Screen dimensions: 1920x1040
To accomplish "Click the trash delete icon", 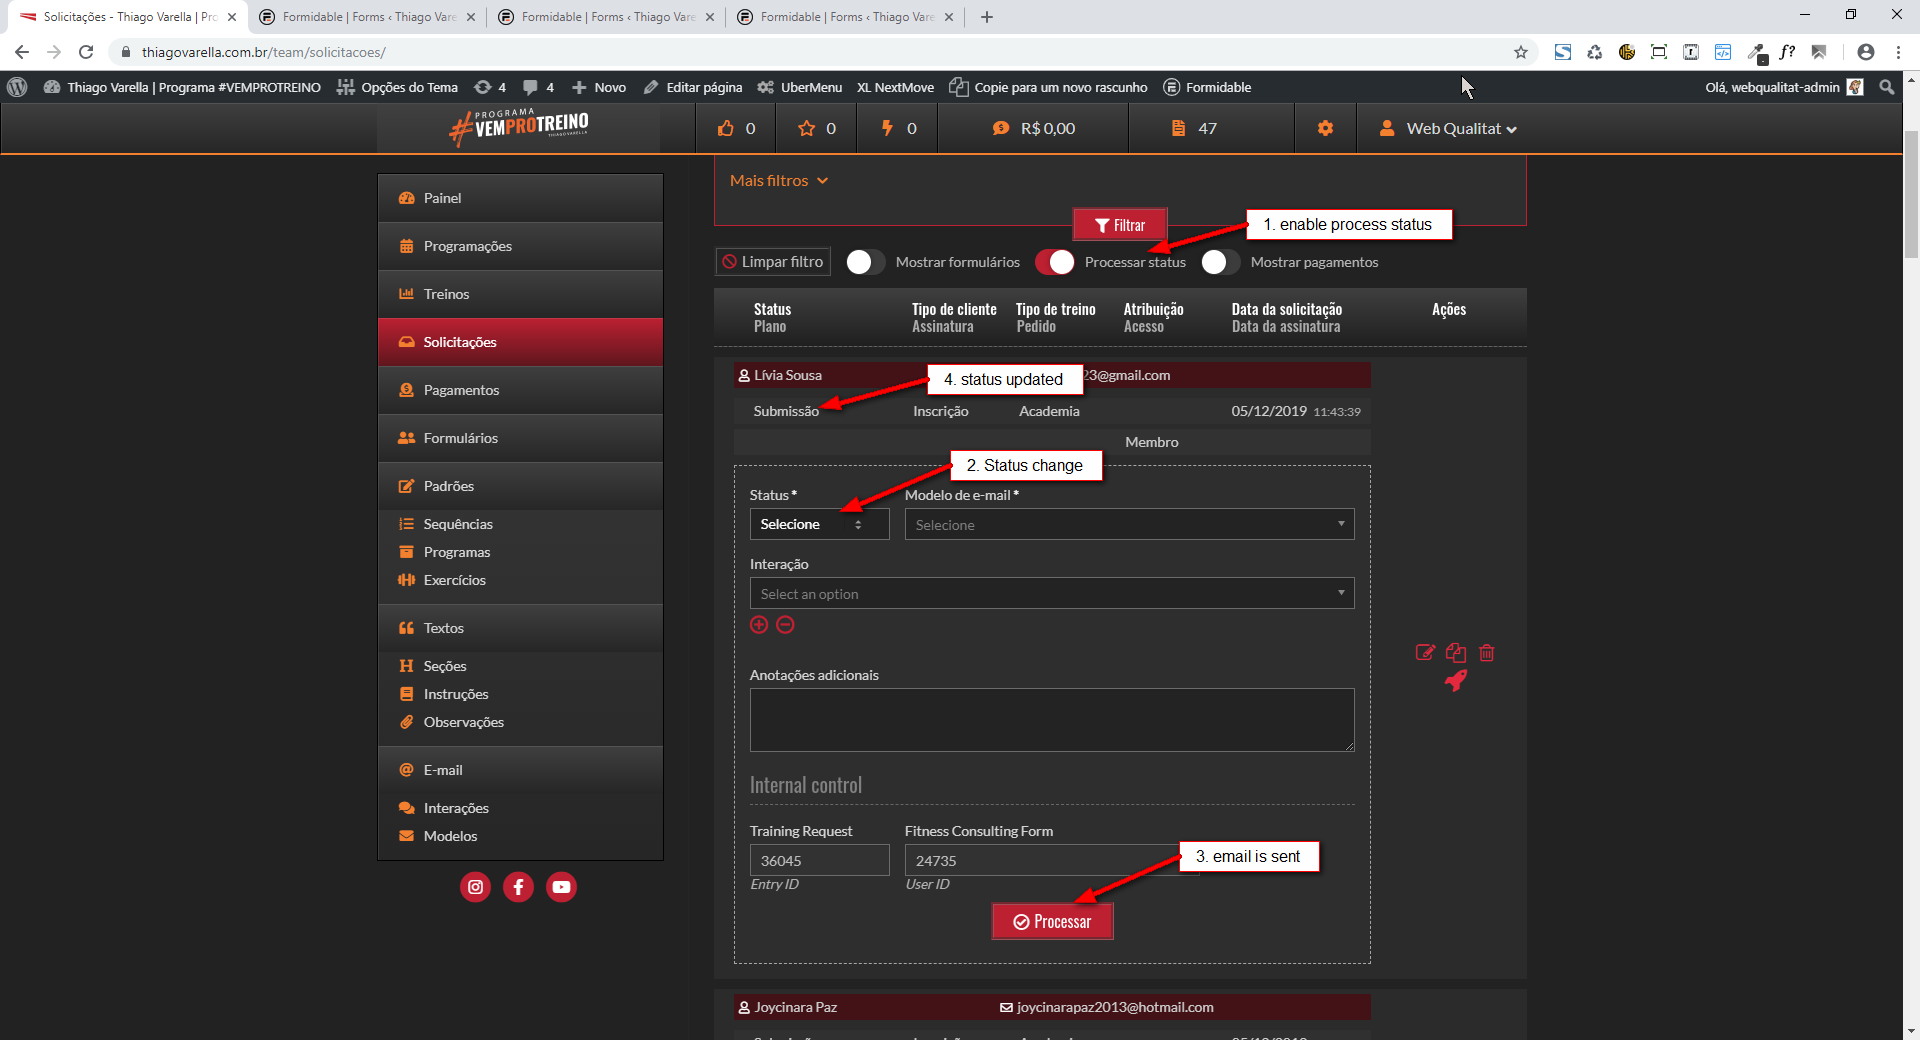I will click(1487, 653).
